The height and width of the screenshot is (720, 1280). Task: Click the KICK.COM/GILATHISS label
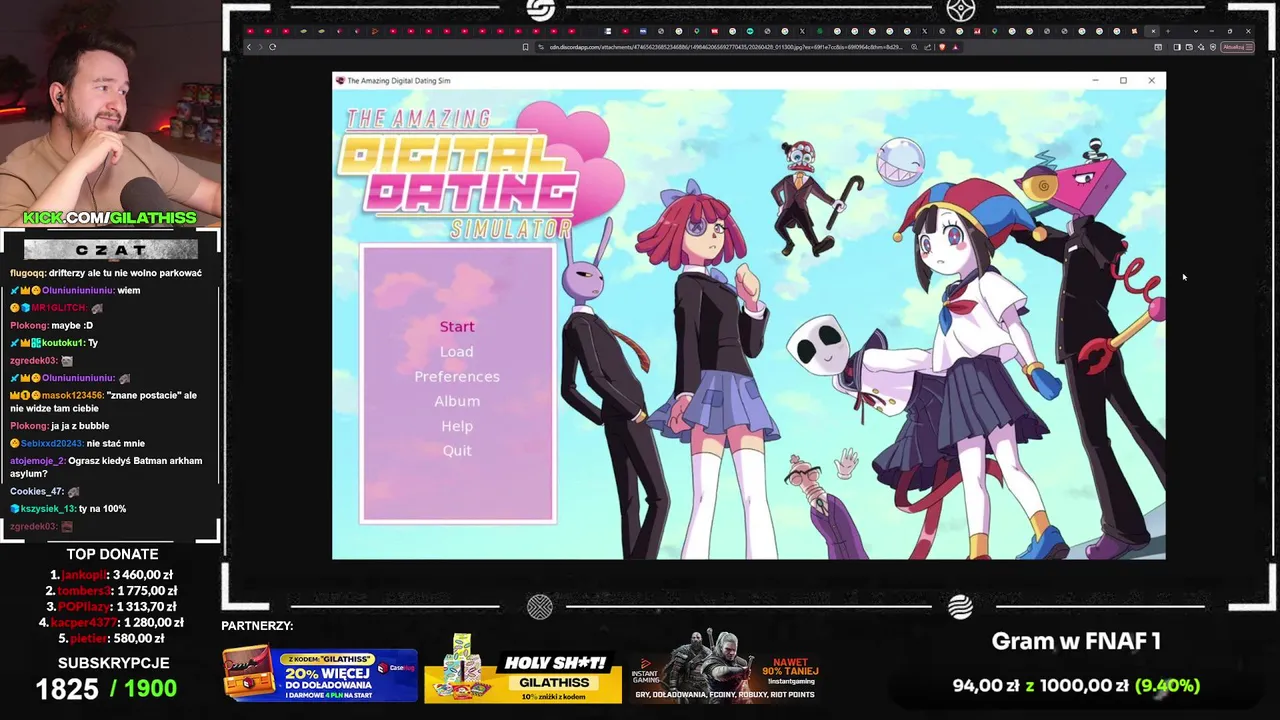click(110, 218)
